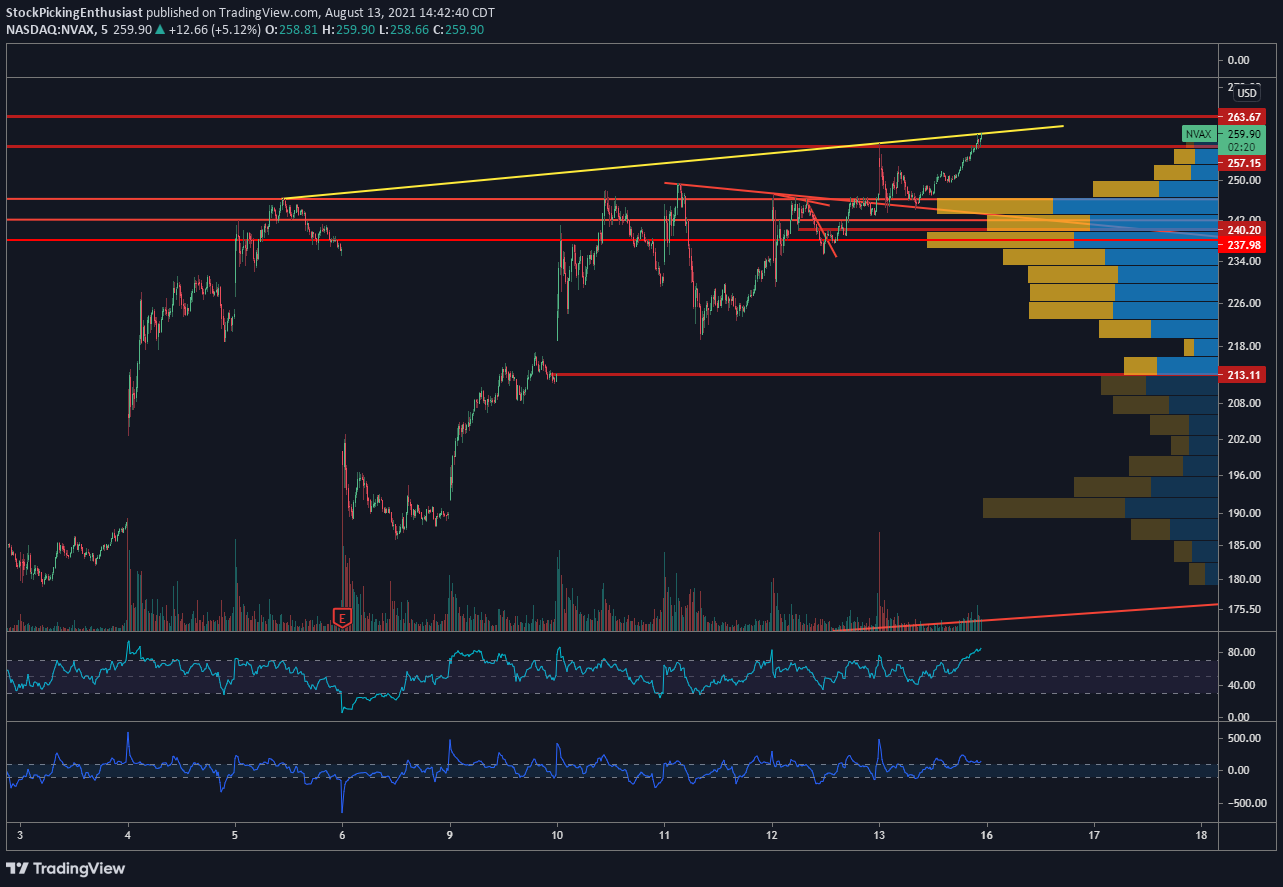Click the TradingView logo at bottom left
Screen dimensions: 1283x887
[66, 868]
